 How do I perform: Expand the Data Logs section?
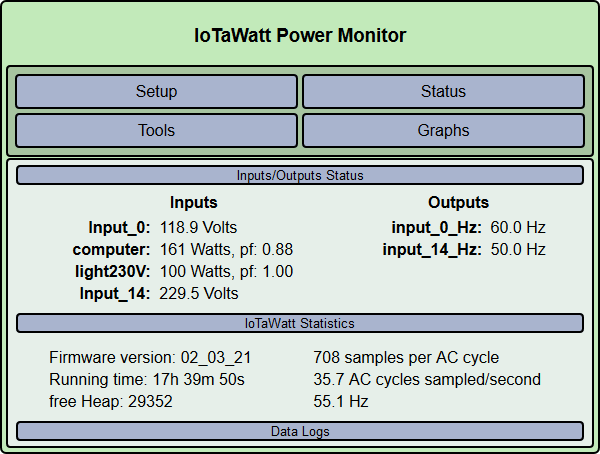pos(300,431)
